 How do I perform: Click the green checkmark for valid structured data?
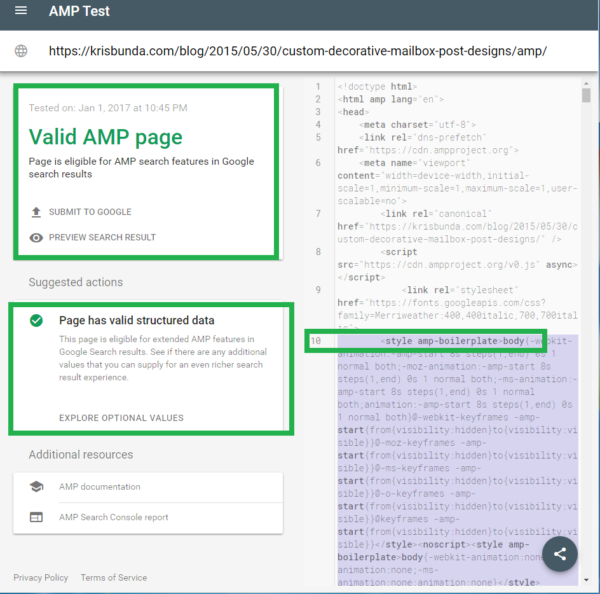(x=36, y=320)
